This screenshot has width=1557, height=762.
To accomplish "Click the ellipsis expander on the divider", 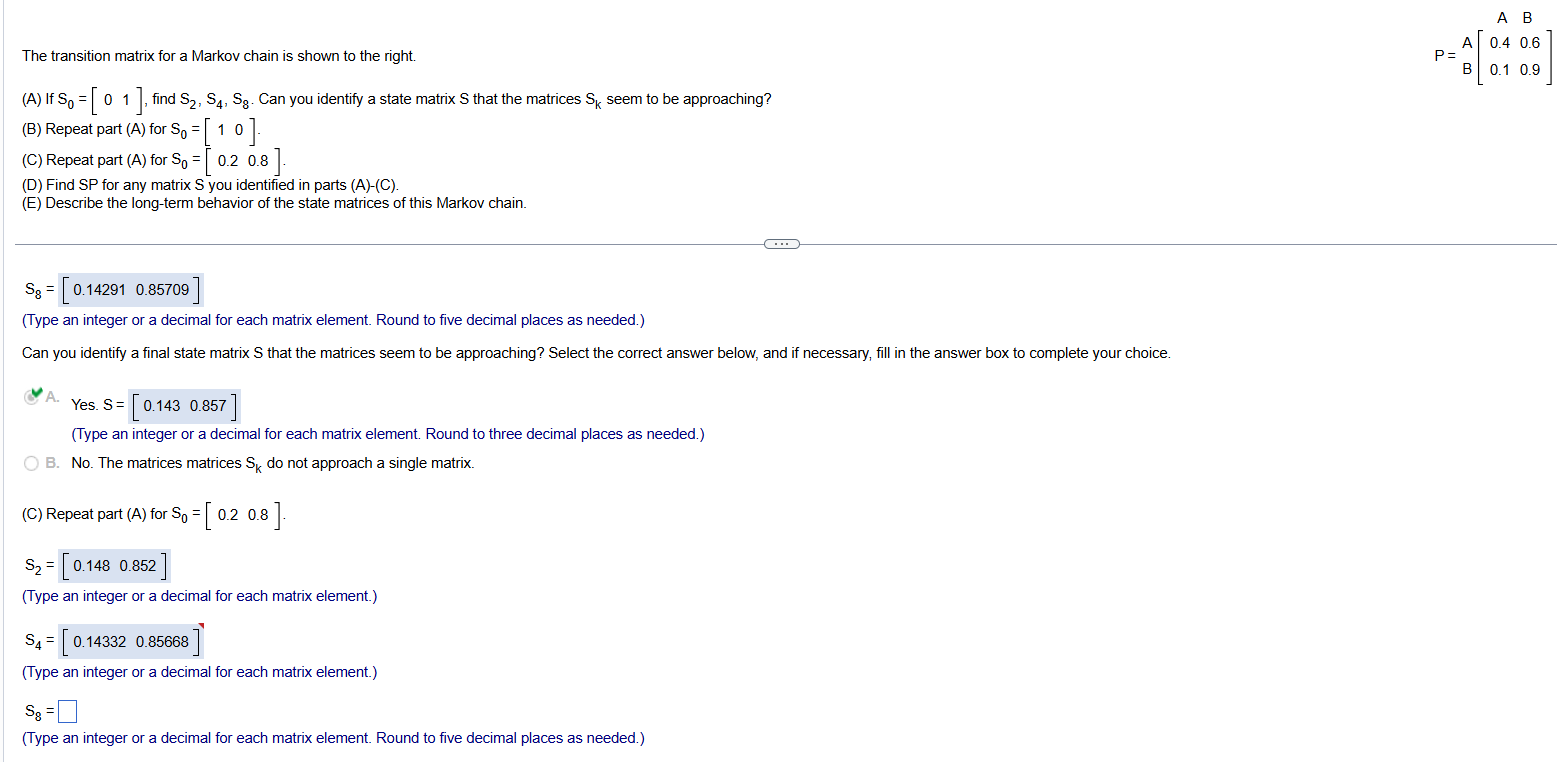I will [781, 243].
